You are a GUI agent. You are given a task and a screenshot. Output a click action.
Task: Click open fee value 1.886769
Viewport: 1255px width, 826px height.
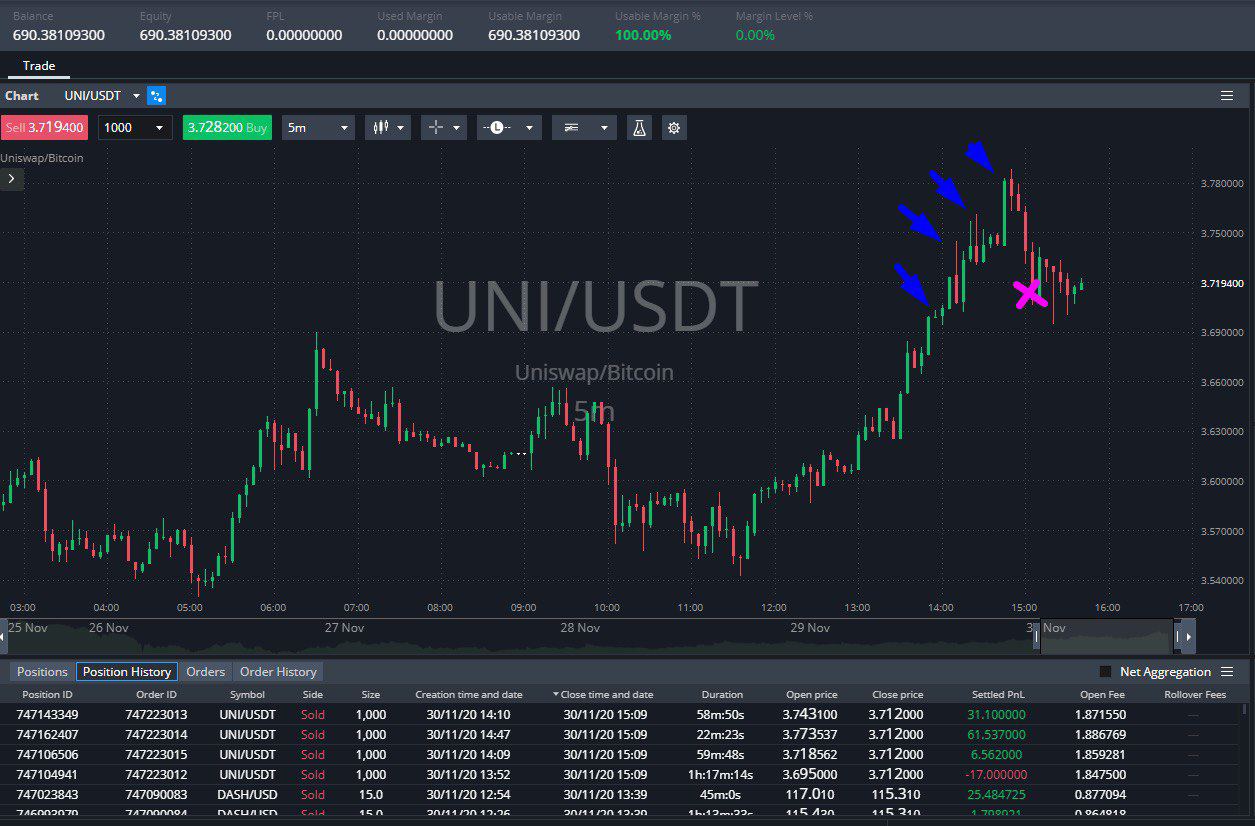(1100, 735)
